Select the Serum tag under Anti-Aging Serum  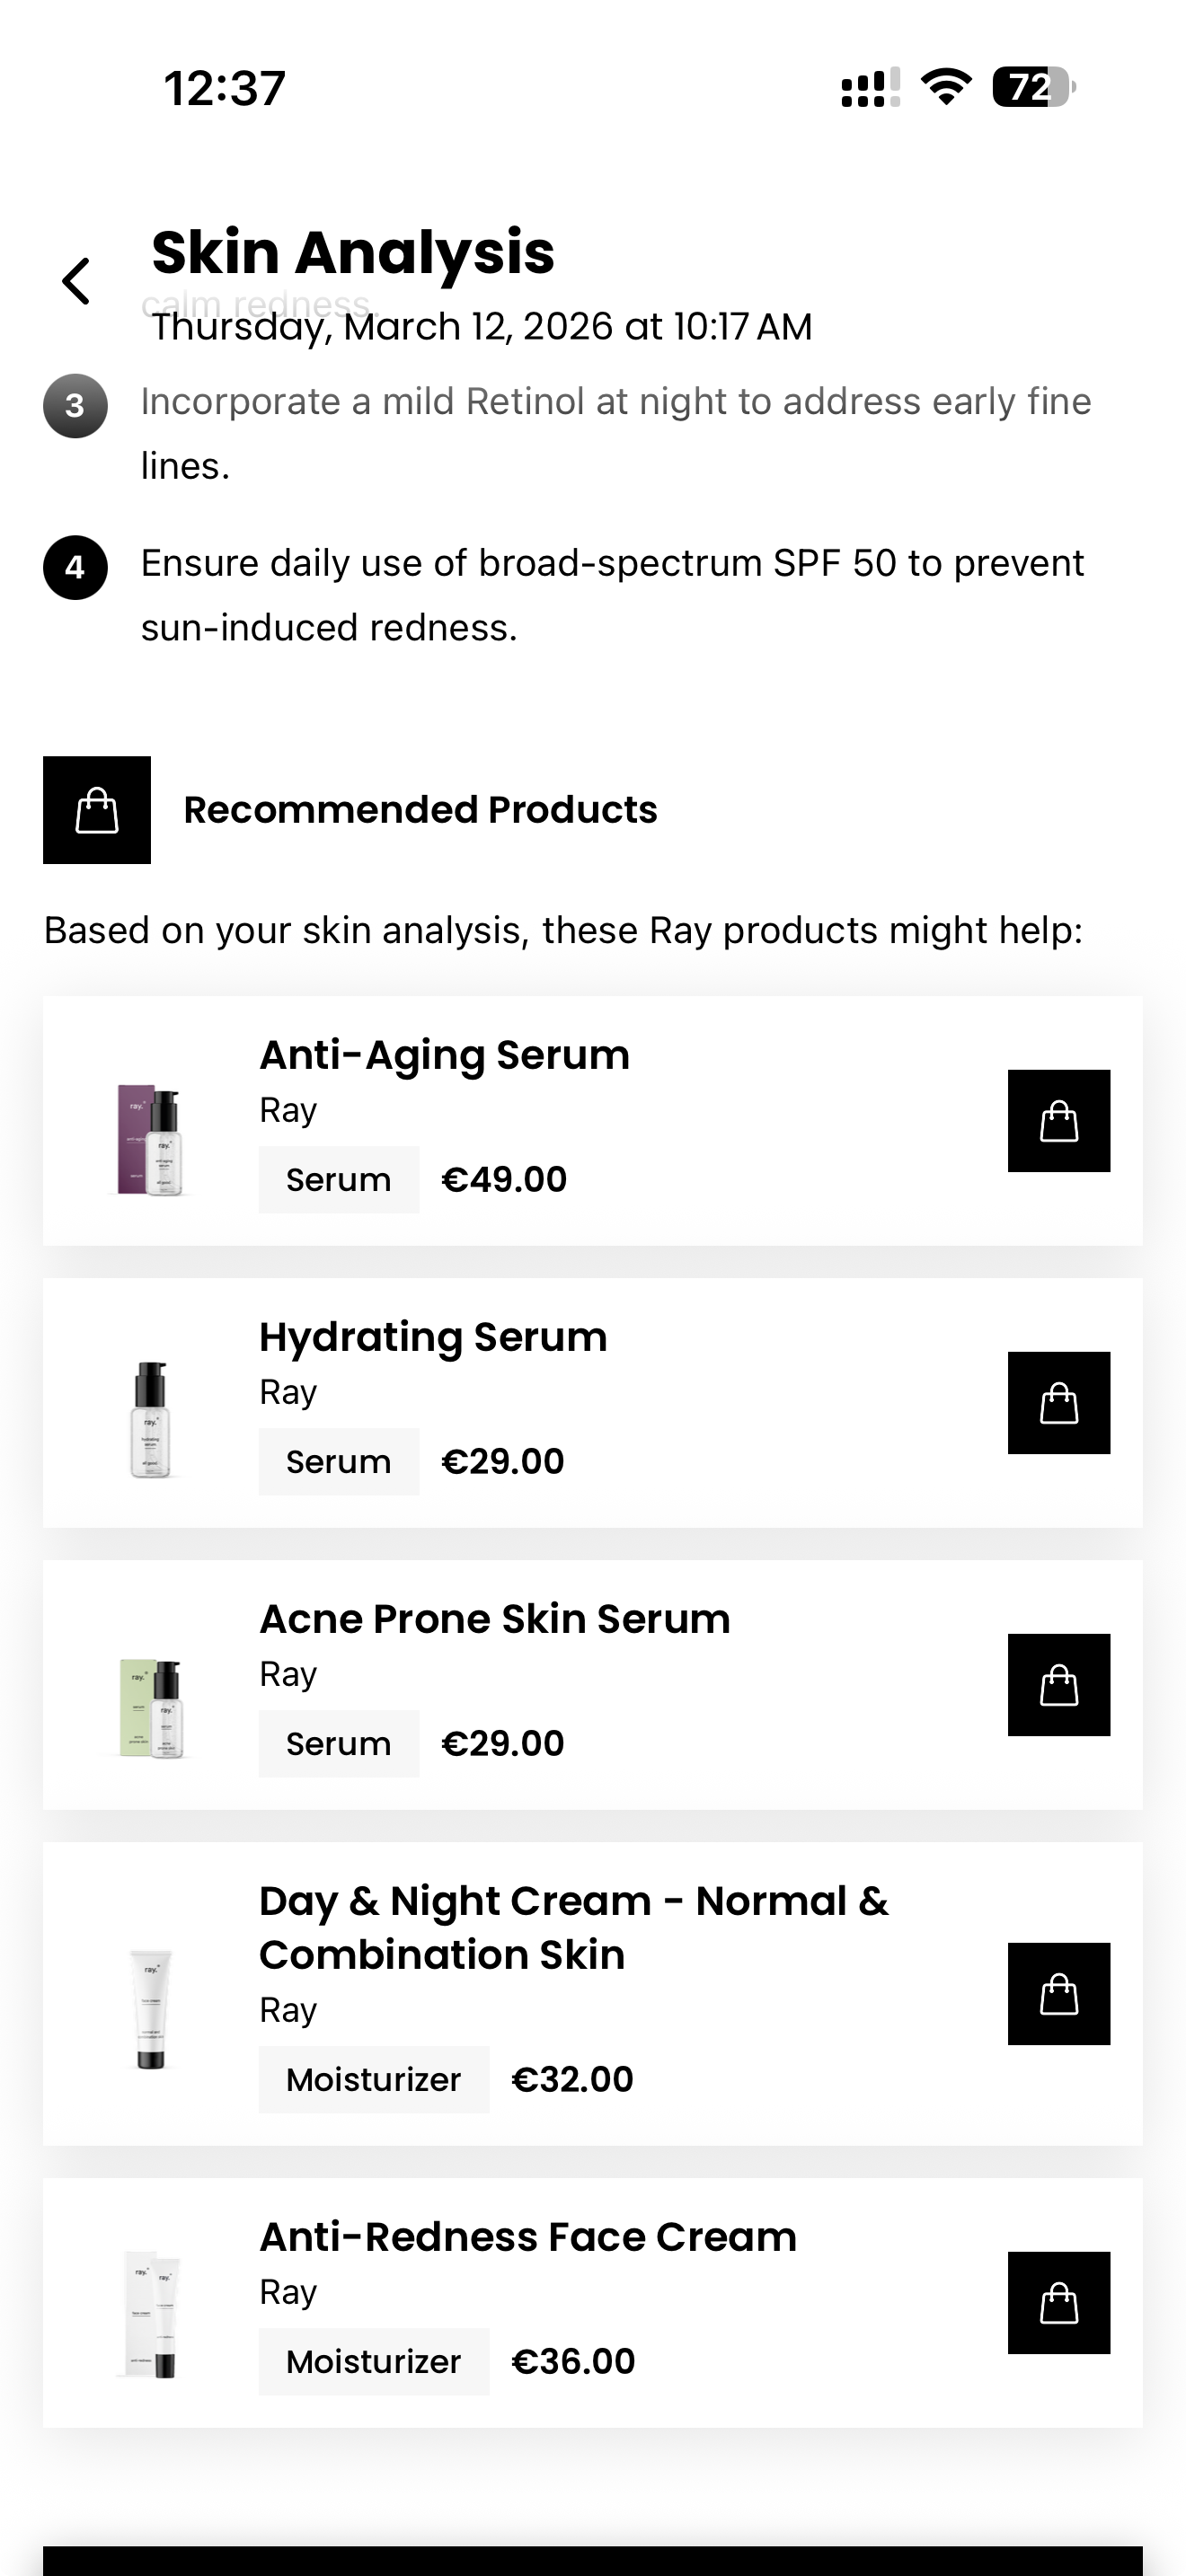338,1179
